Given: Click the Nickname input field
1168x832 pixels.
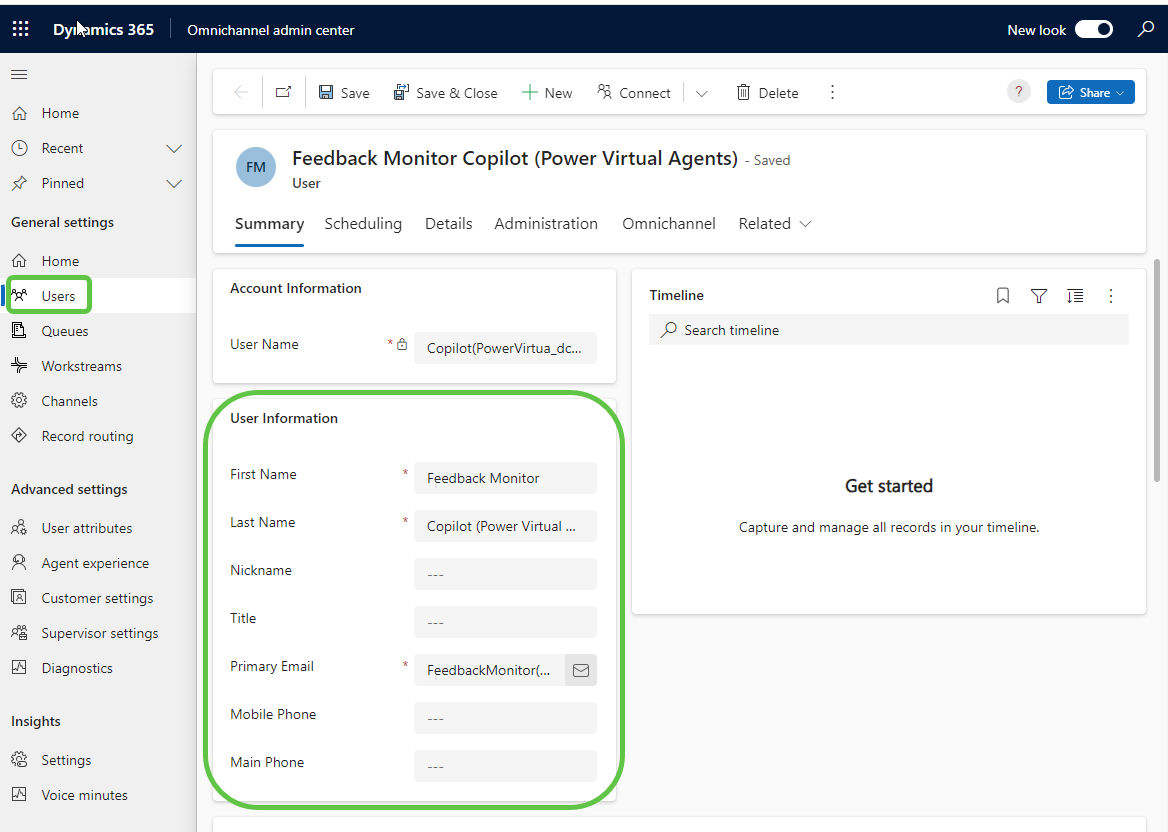Looking at the screenshot, I should tap(505, 574).
